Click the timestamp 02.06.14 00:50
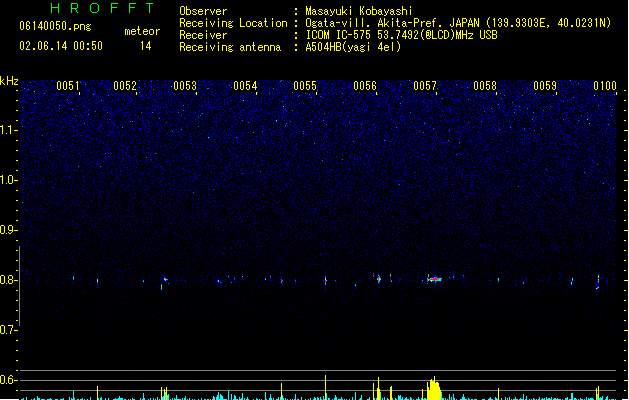 point(61,46)
